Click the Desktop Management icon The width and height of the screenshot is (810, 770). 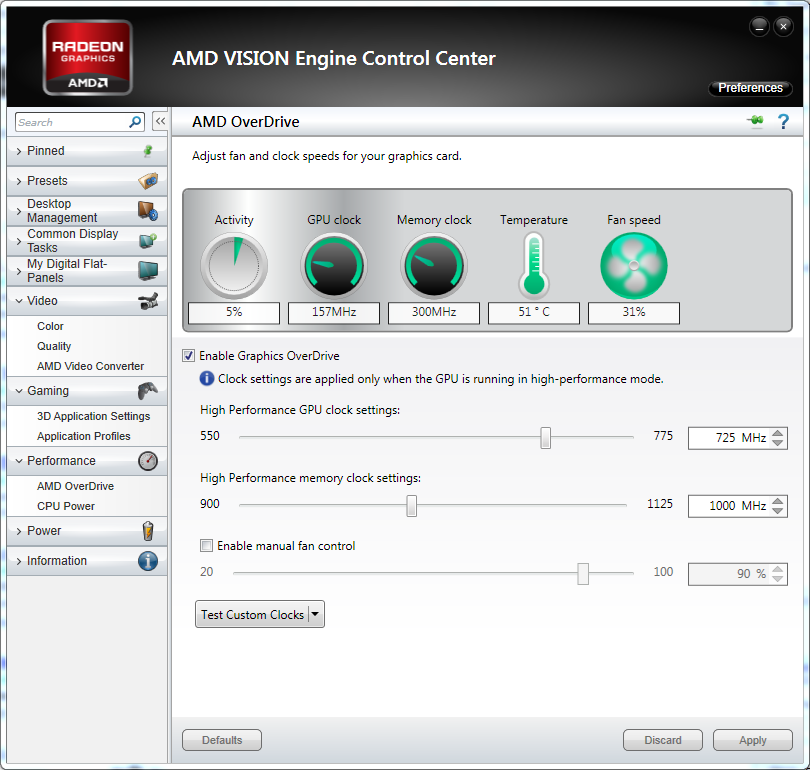point(148,211)
